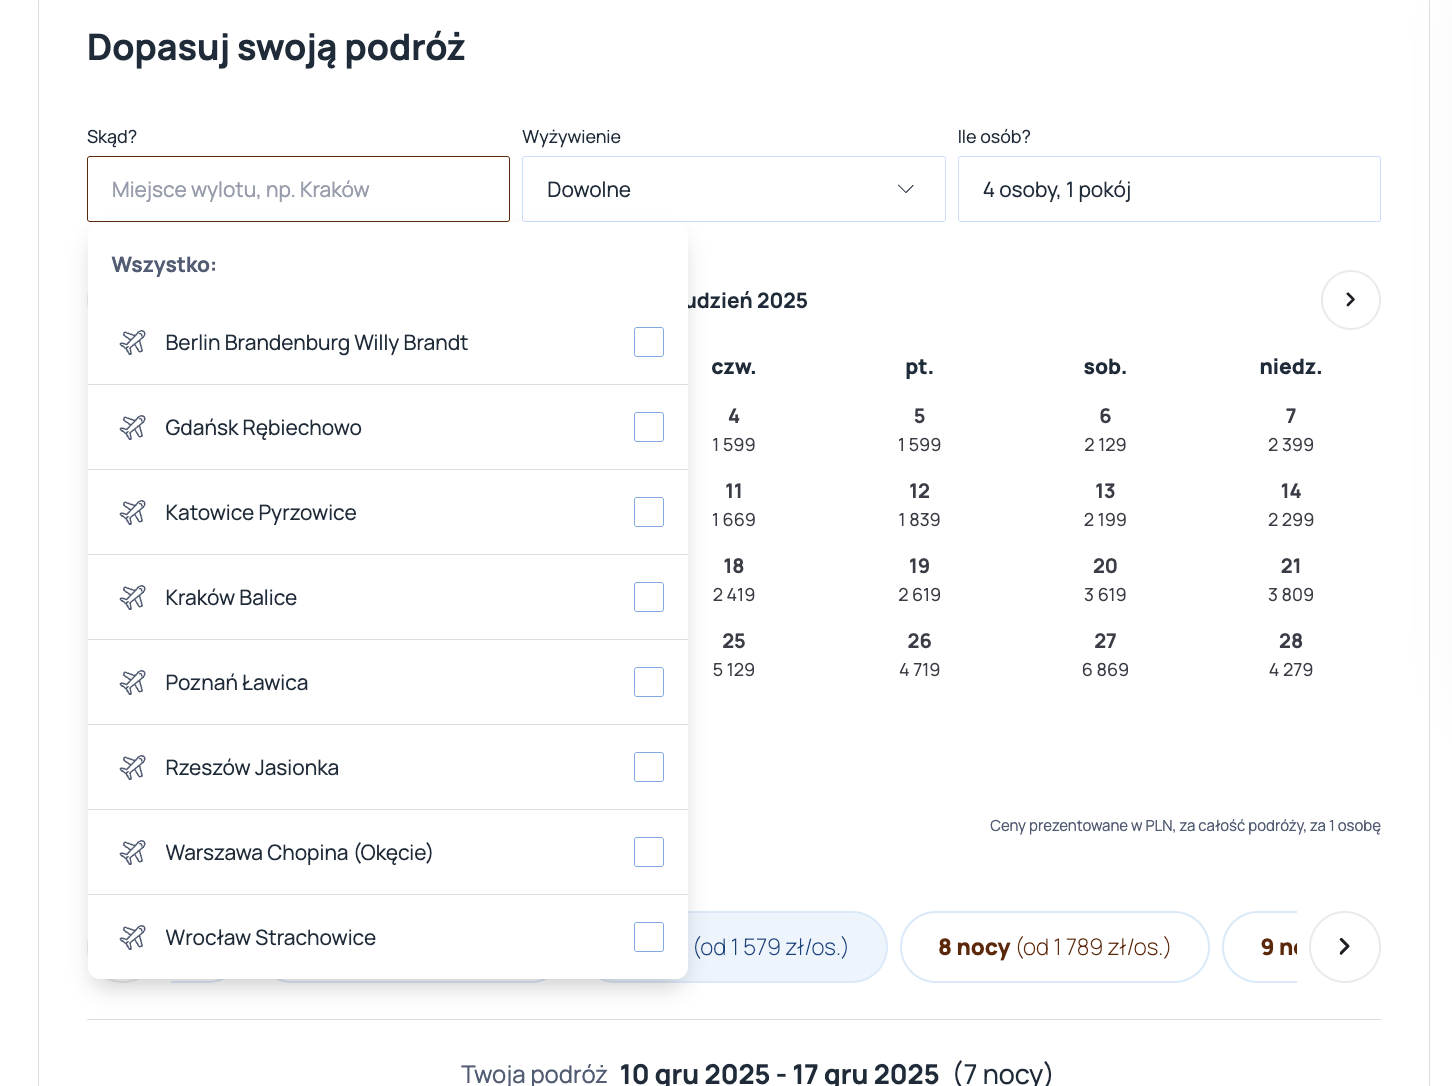The image size is (1452, 1086).
Task: Click airplane icon beside Berlin Brandenburg Willy Brandt
Action: [x=133, y=342]
